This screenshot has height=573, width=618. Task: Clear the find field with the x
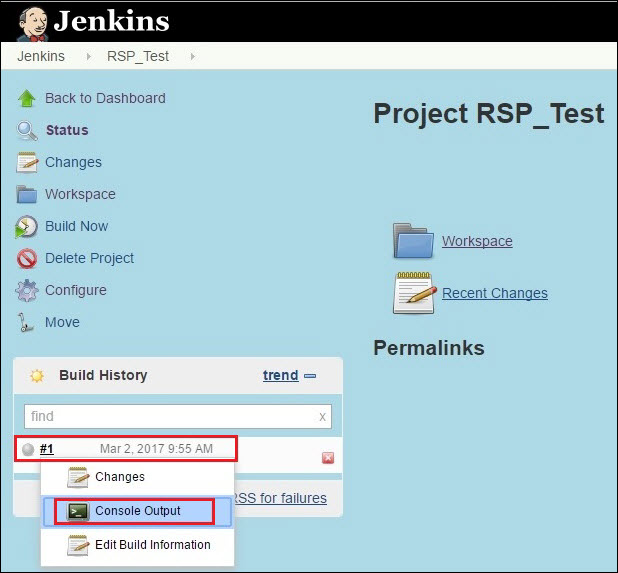322,417
